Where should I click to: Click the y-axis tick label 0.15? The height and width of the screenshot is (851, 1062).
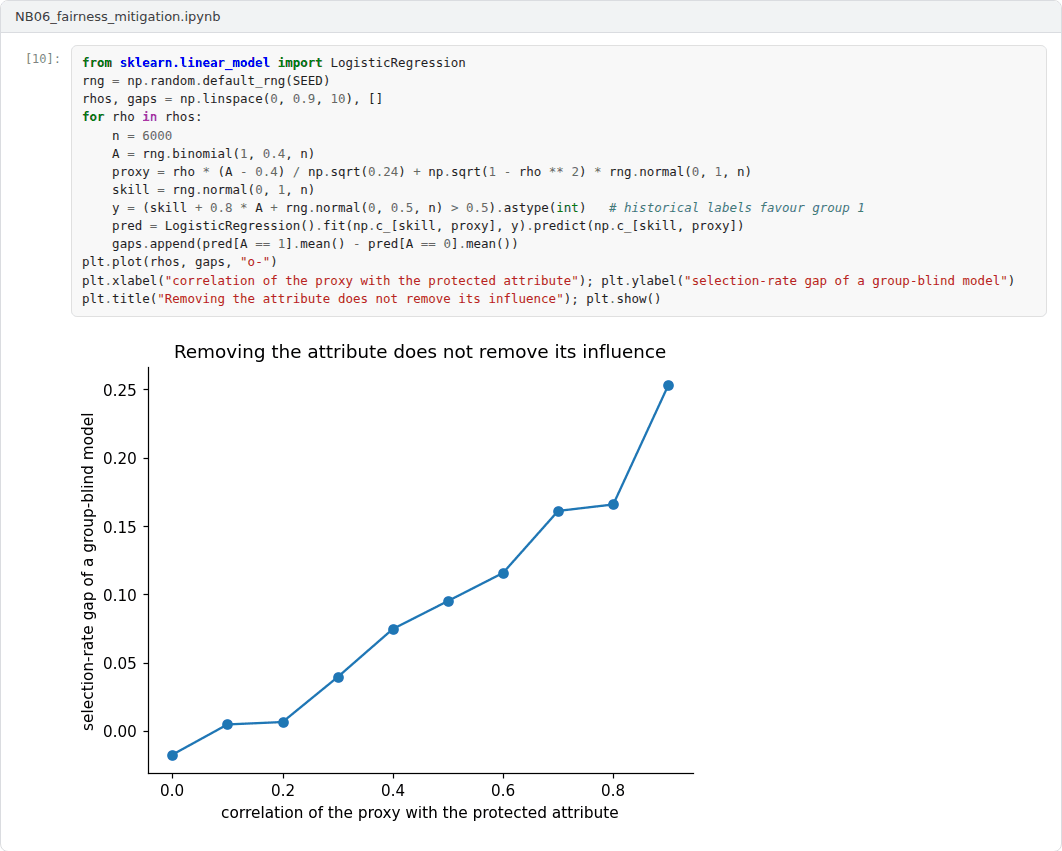tap(120, 527)
